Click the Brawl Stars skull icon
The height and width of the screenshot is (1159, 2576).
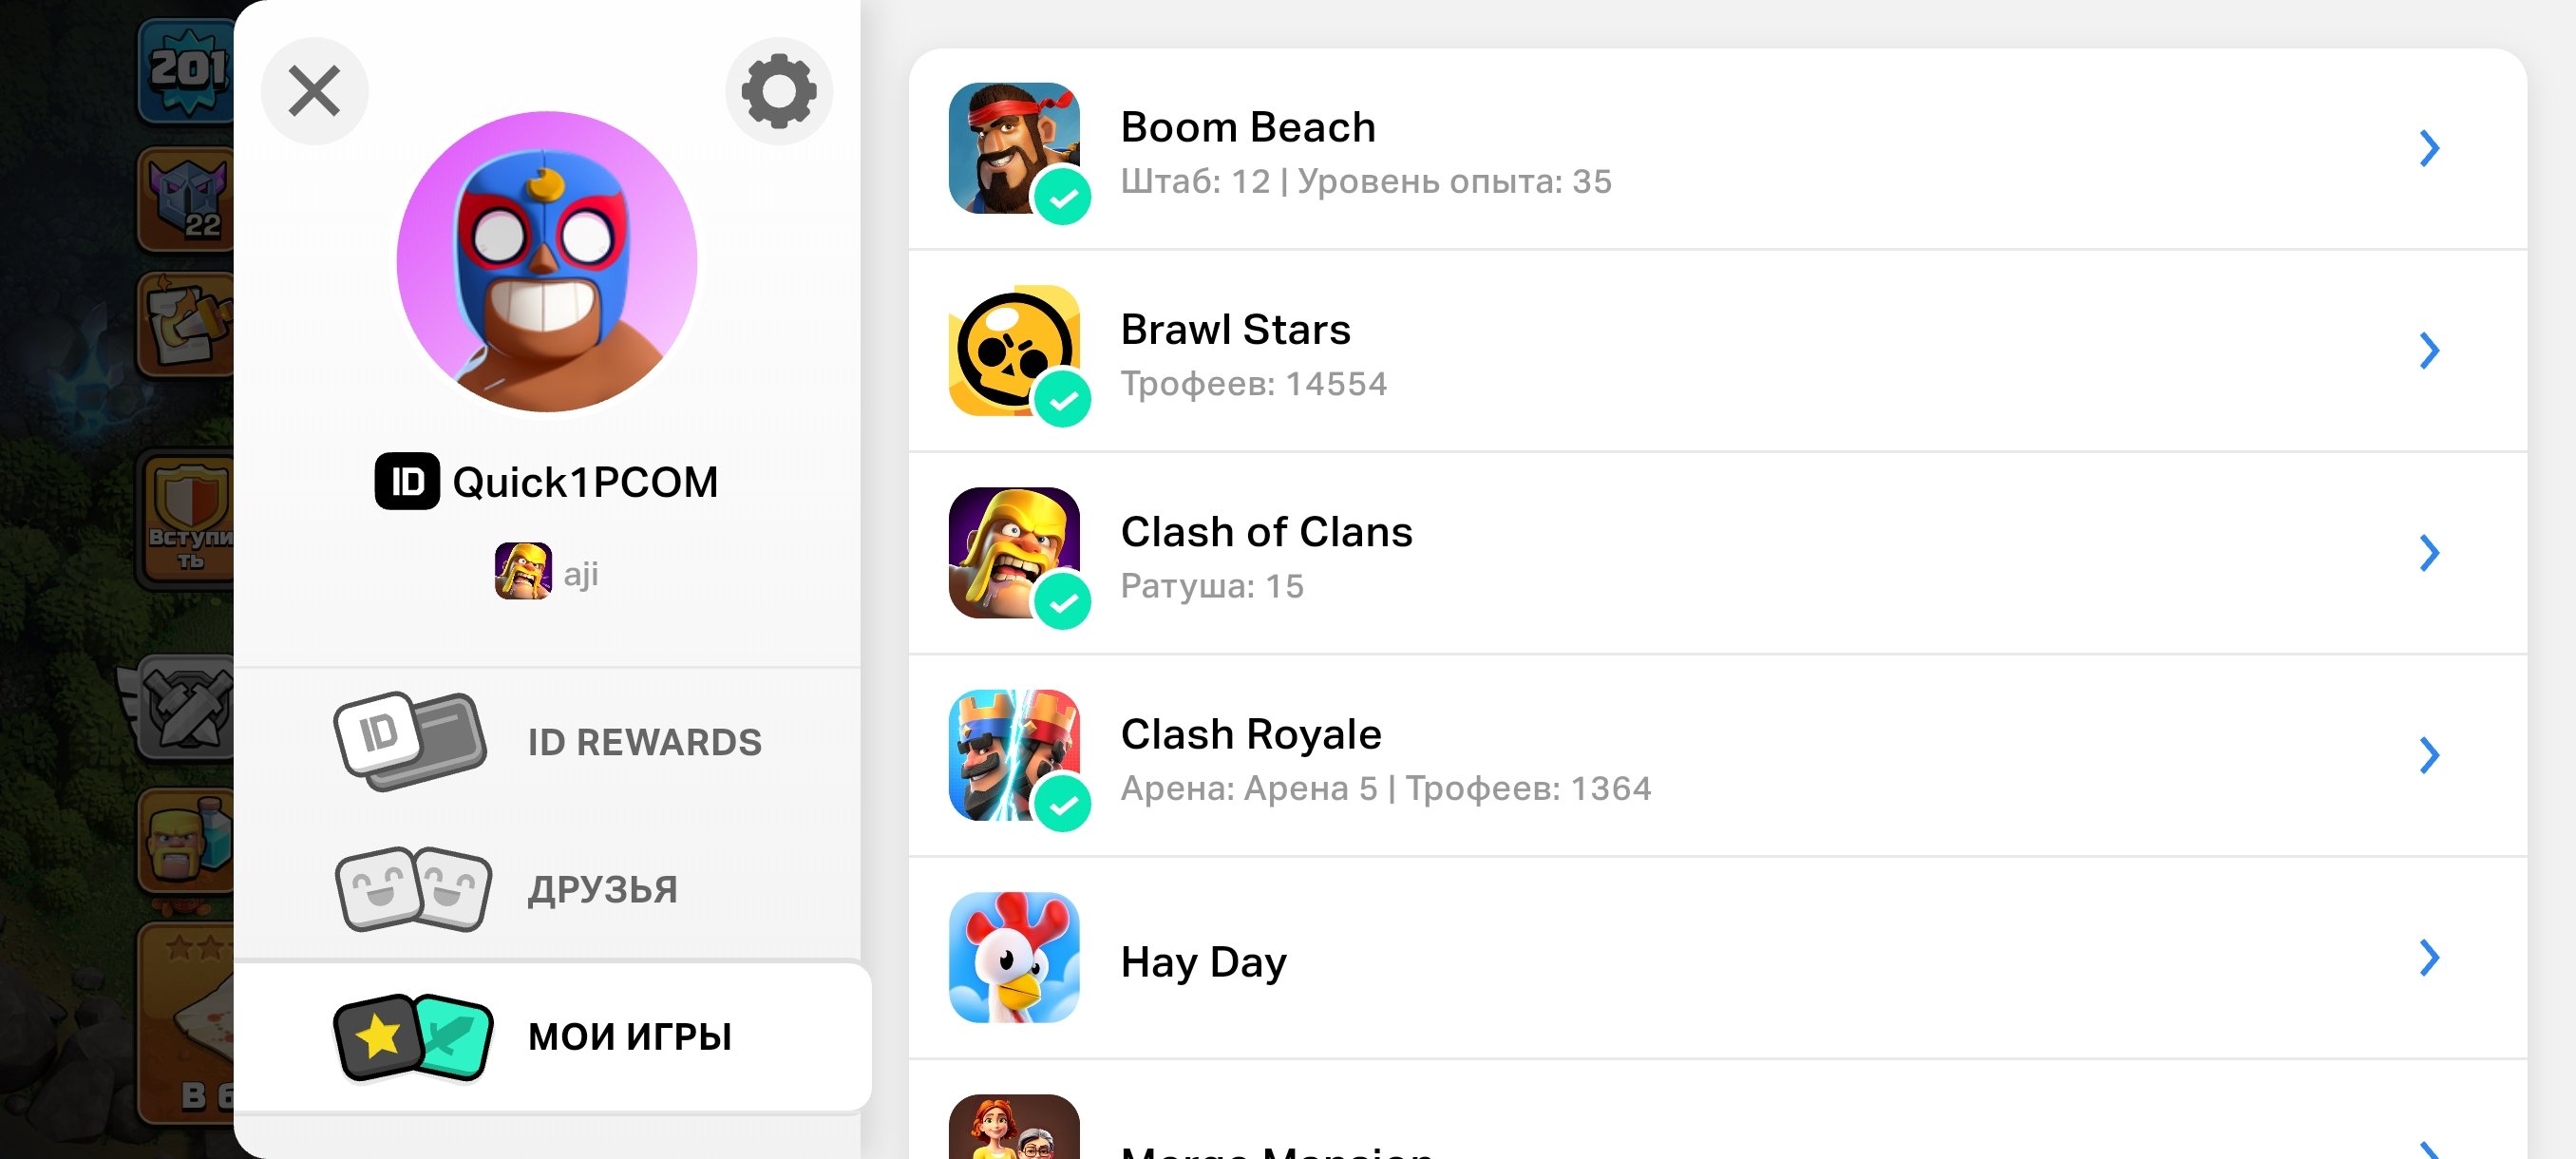coord(1007,346)
